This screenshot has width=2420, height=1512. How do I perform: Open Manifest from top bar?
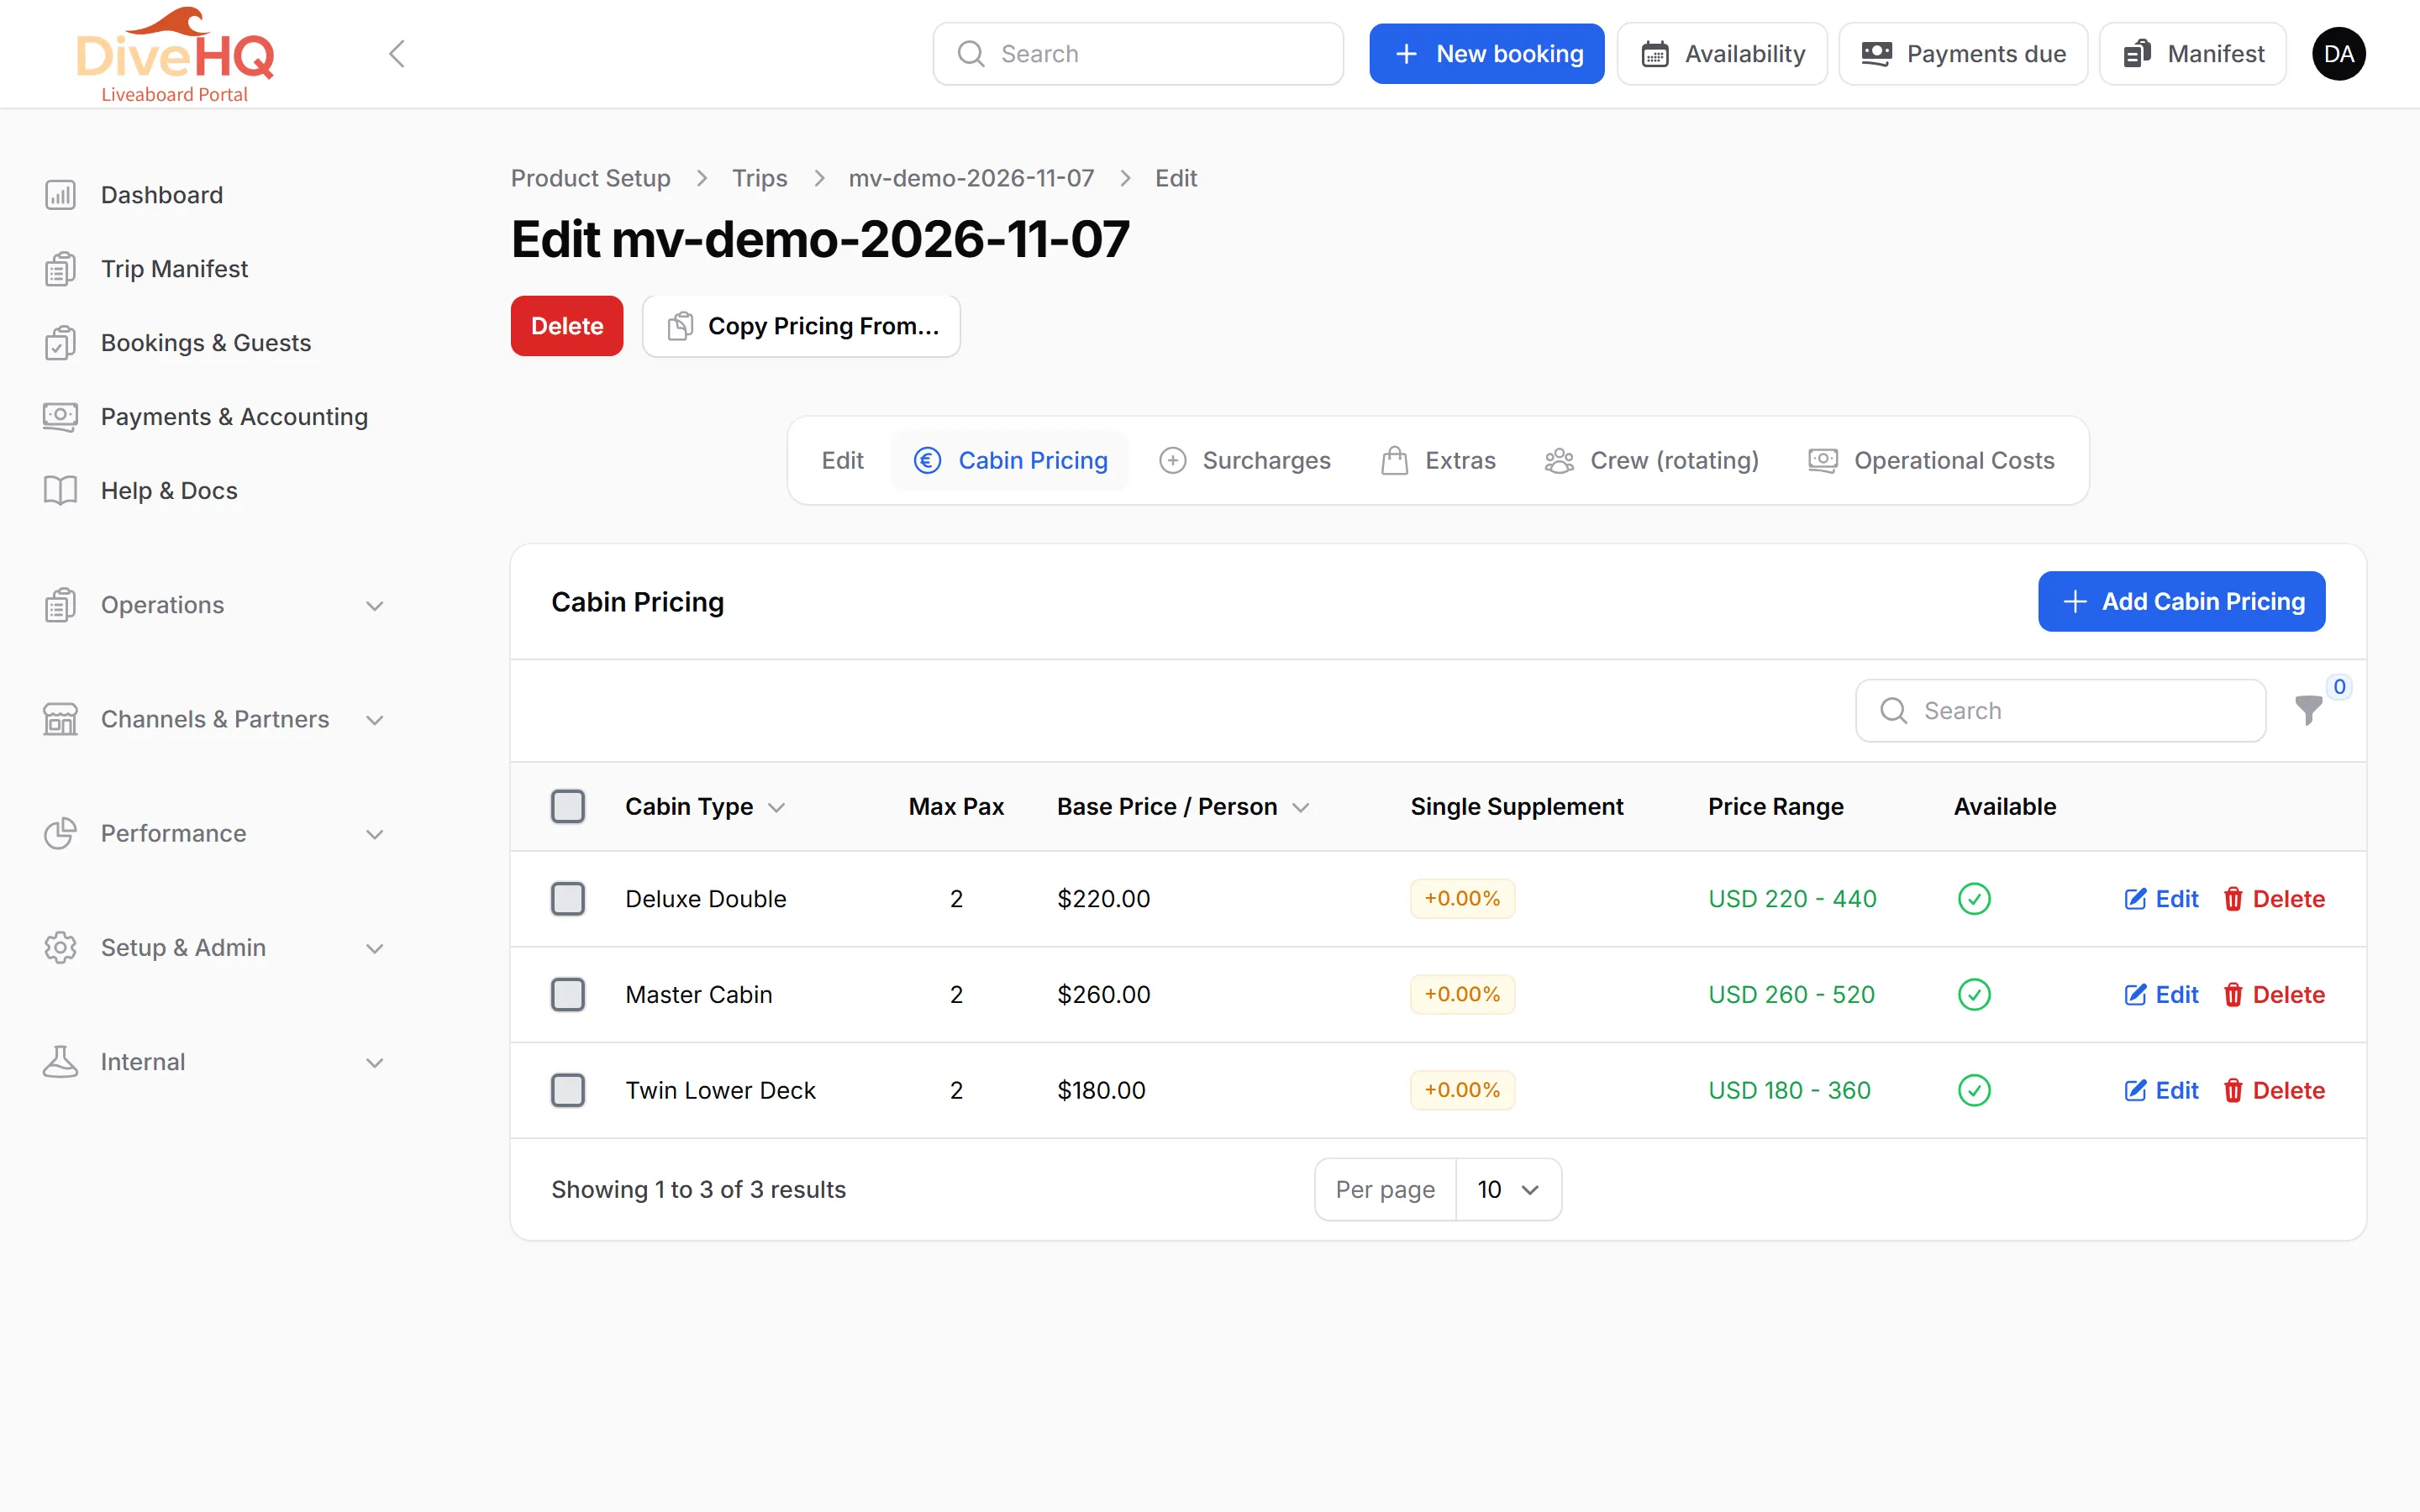click(2193, 54)
